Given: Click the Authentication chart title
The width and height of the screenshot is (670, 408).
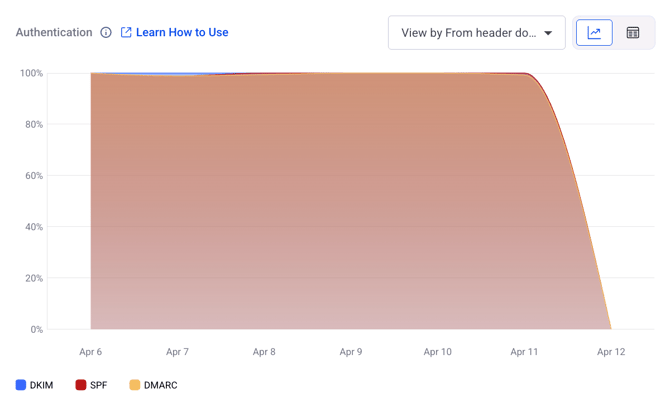Looking at the screenshot, I should (54, 33).
